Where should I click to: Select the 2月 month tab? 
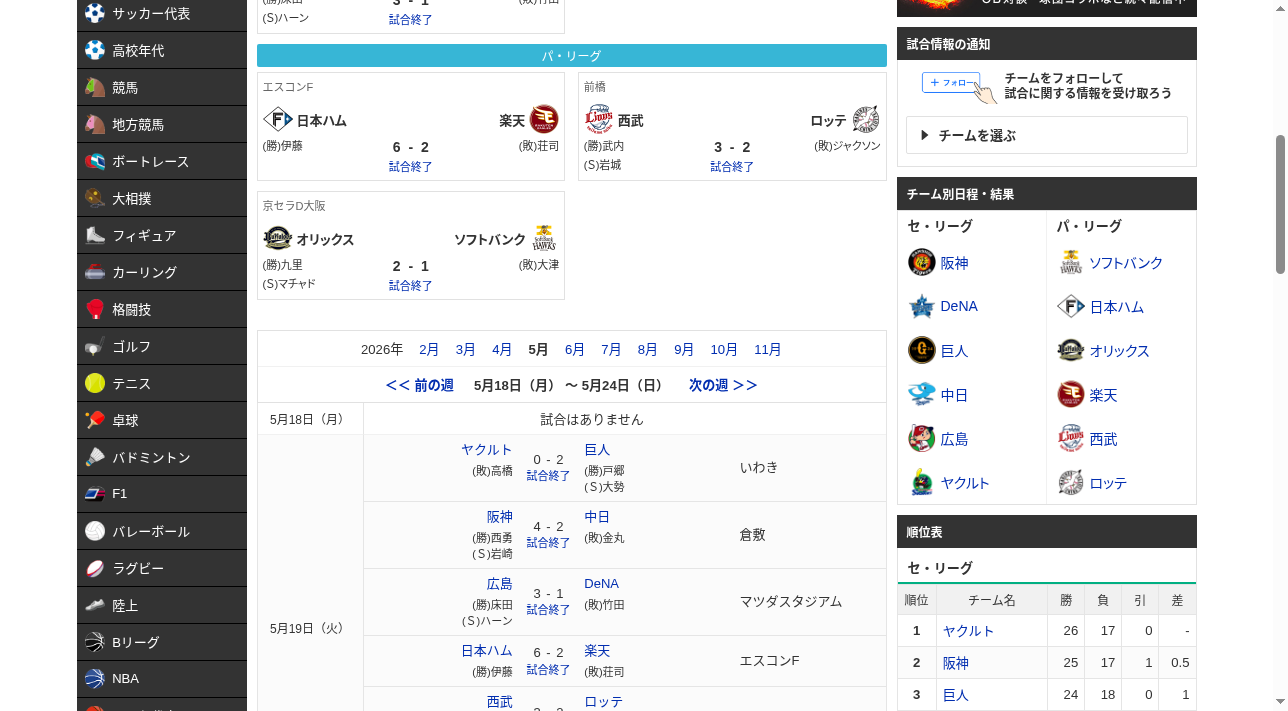(x=429, y=349)
